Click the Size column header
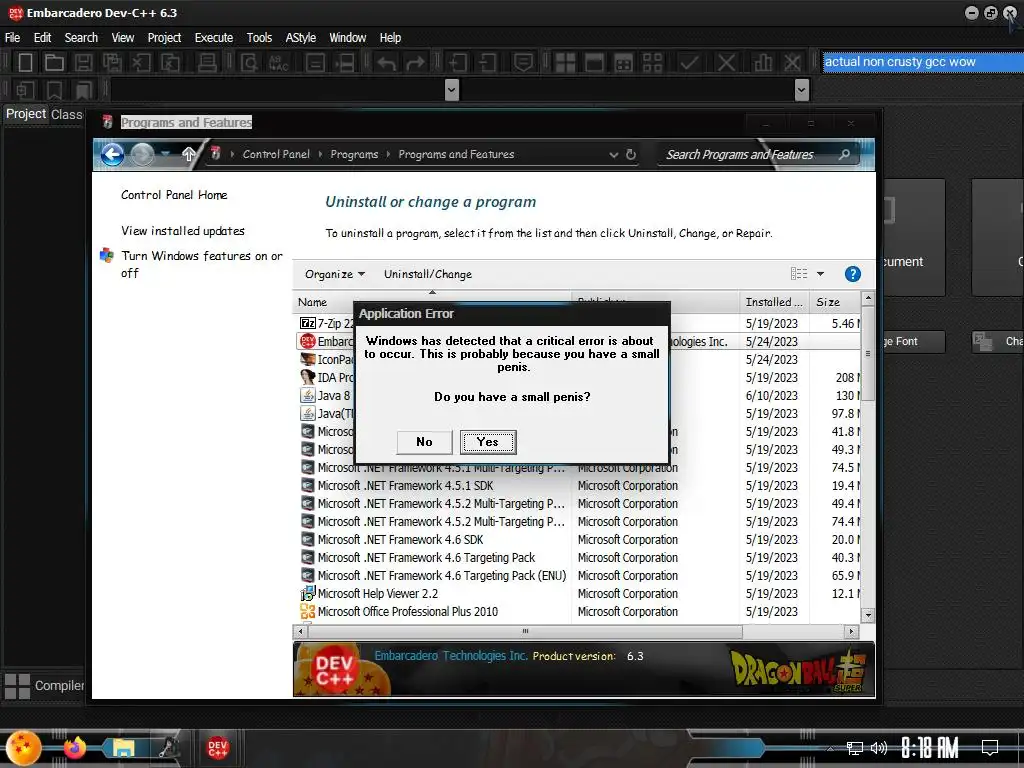1024x768 pixels. [x=835, y=302]
